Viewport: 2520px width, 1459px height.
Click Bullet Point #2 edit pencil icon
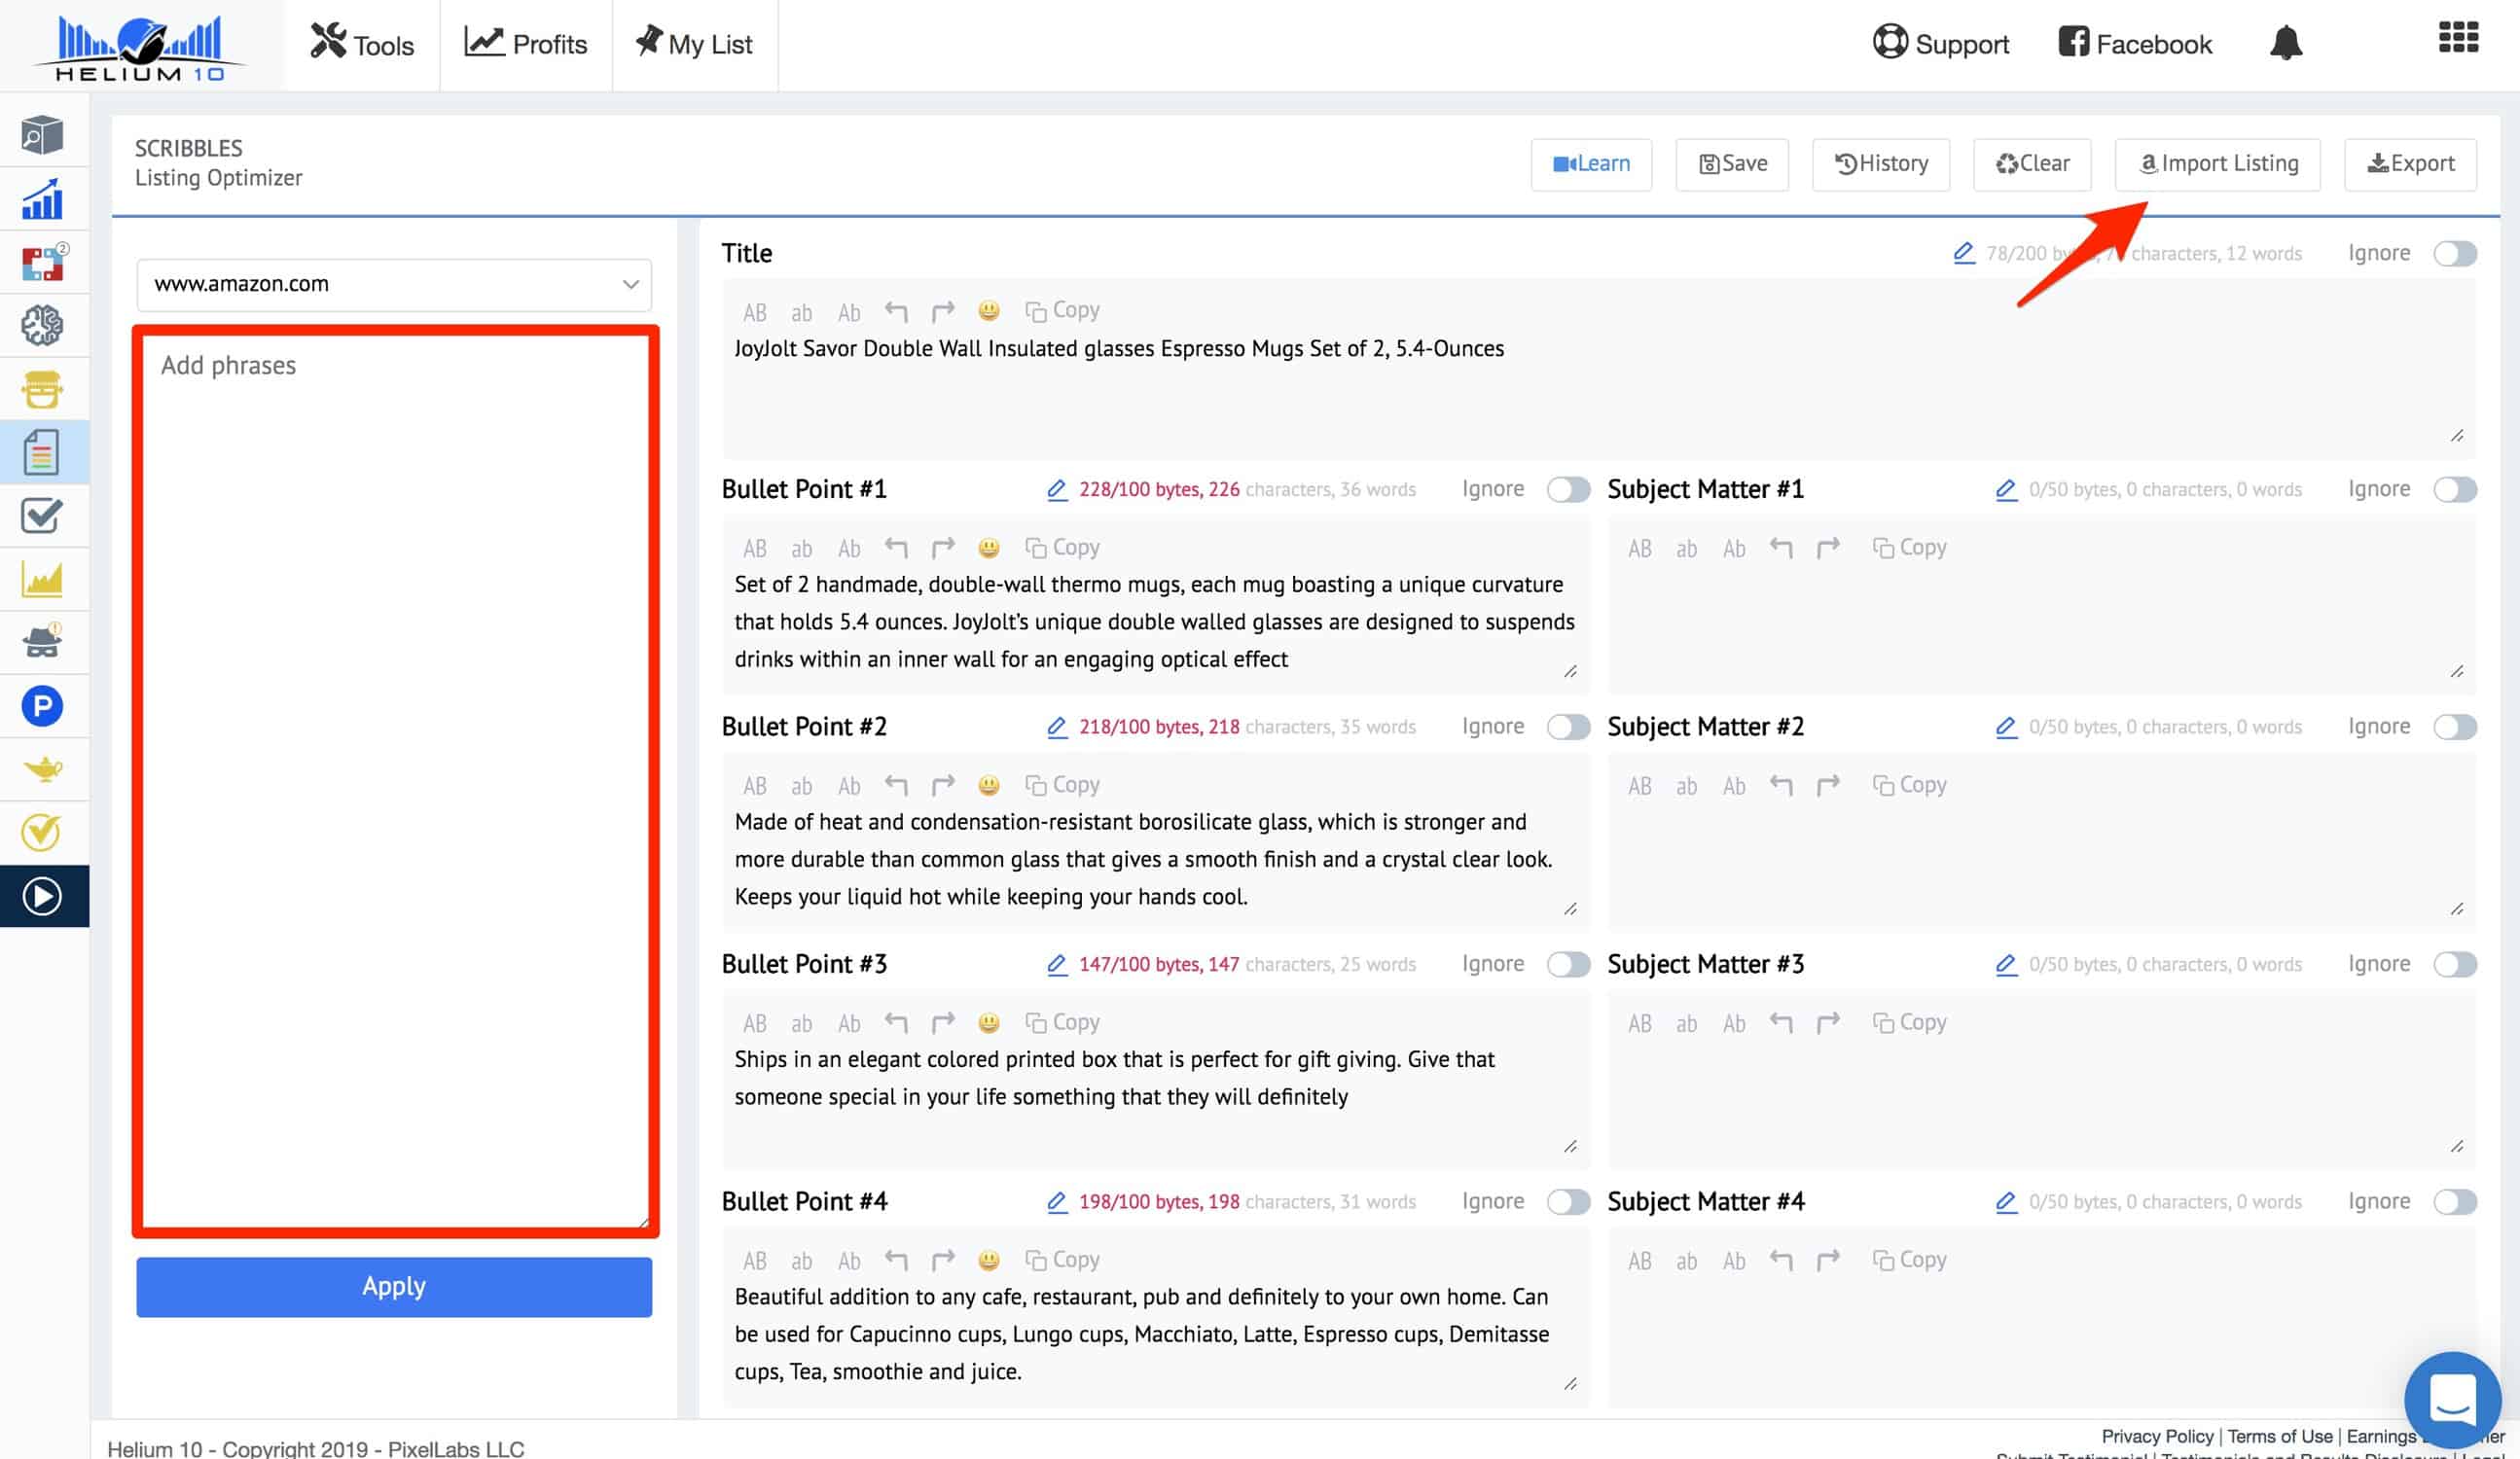point(1057,727)
